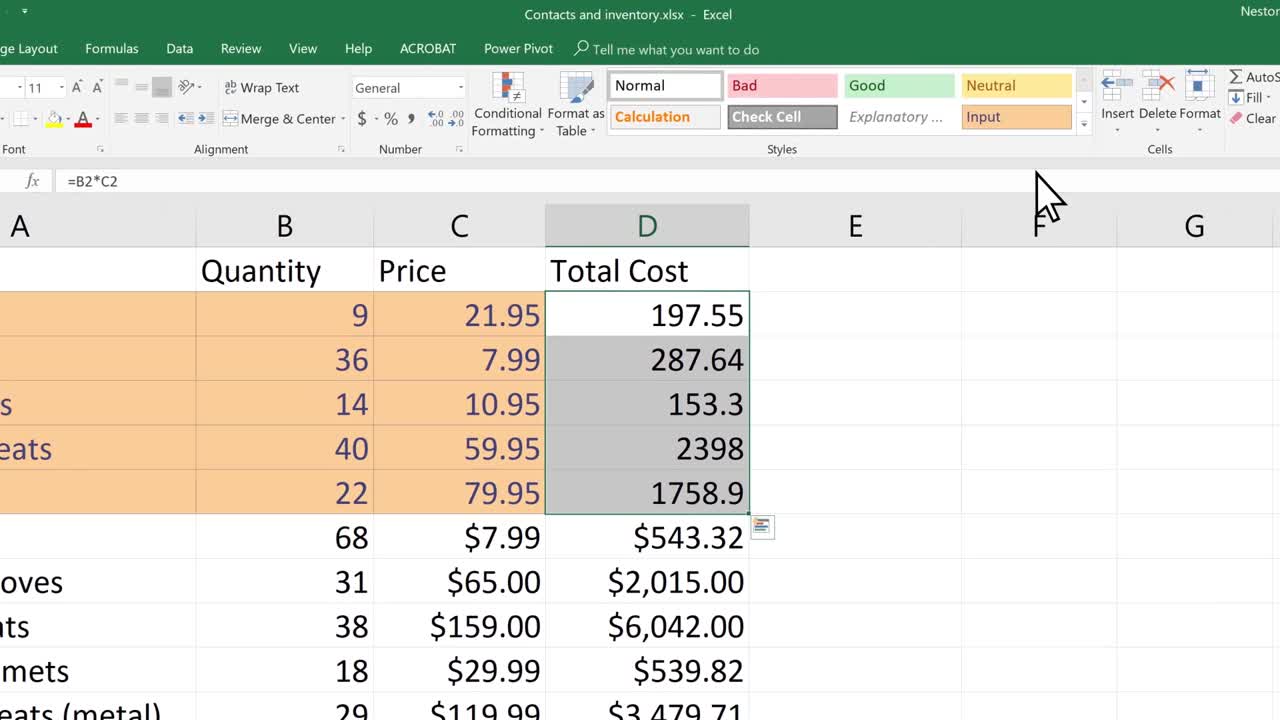Open the ACROBAT tab
Screen dimensions: 1280x720
coord(428,48)
